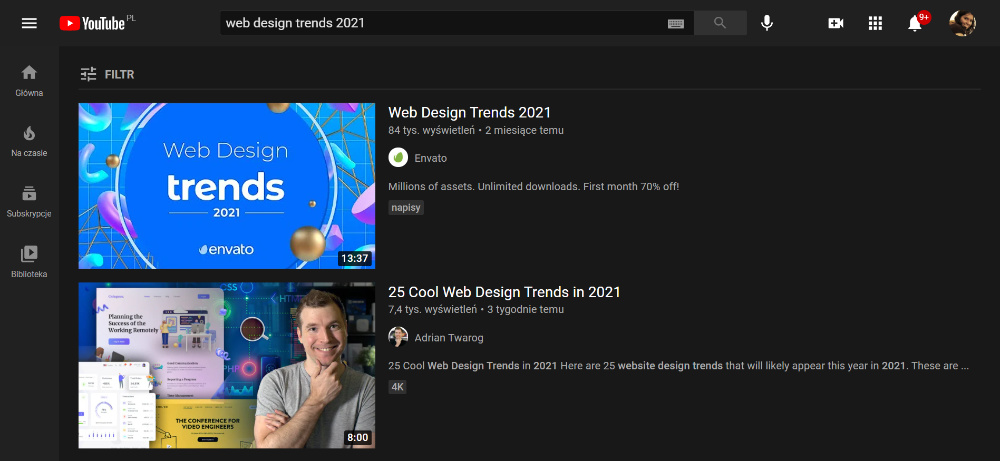The height and width of the screenshot is (461, 1000).
Task: Open the on-screen keyboard icon
Action: [x=676, y=24]
